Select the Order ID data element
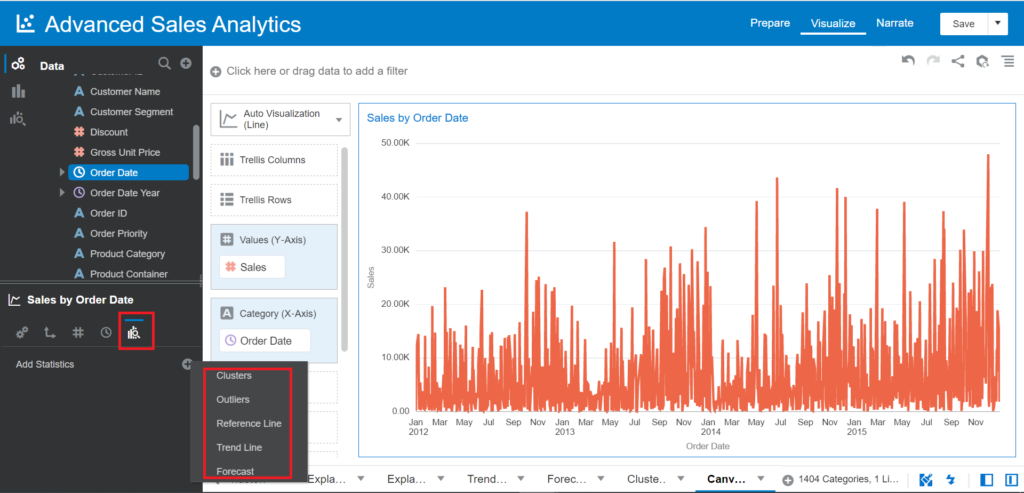 tap(108, 213)
